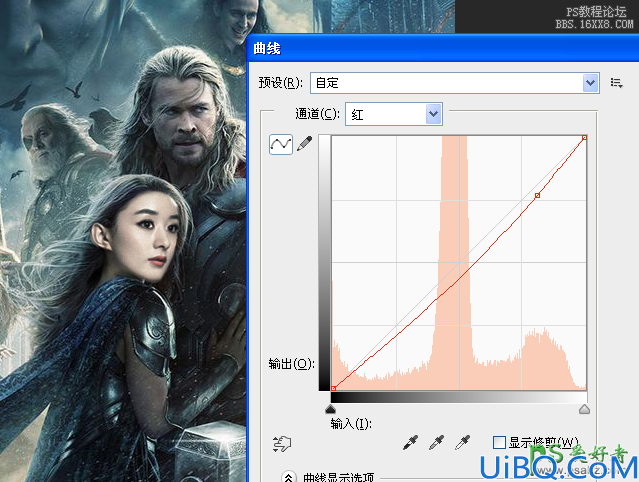Click the 通道(C) label
This screenshot has width=639, height=482.
[317, 114]
